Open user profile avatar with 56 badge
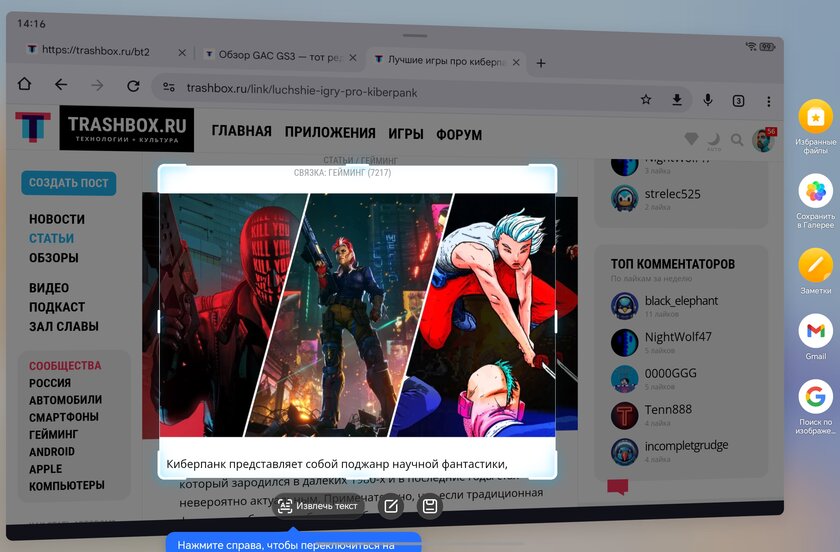The height and width of the screenshot is (552, 840). click(x=764, y=140)
